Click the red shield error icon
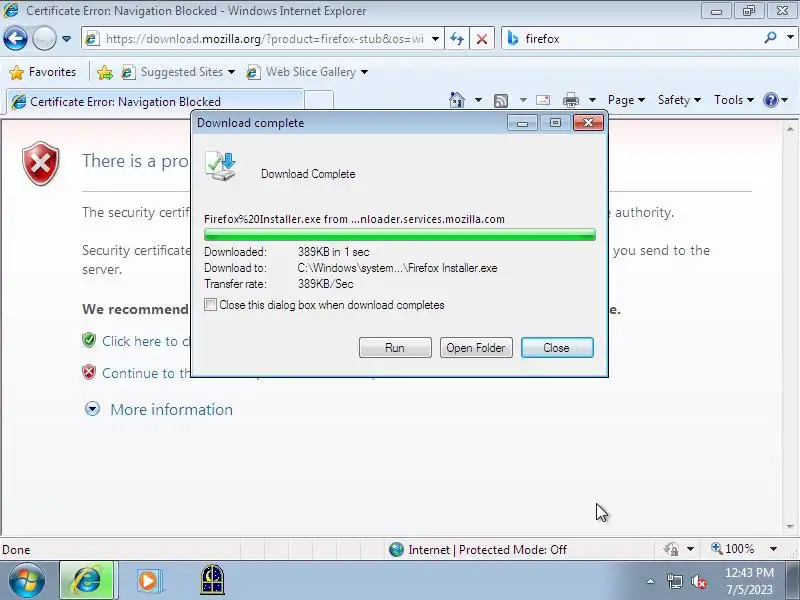 (x=41, y=163)
